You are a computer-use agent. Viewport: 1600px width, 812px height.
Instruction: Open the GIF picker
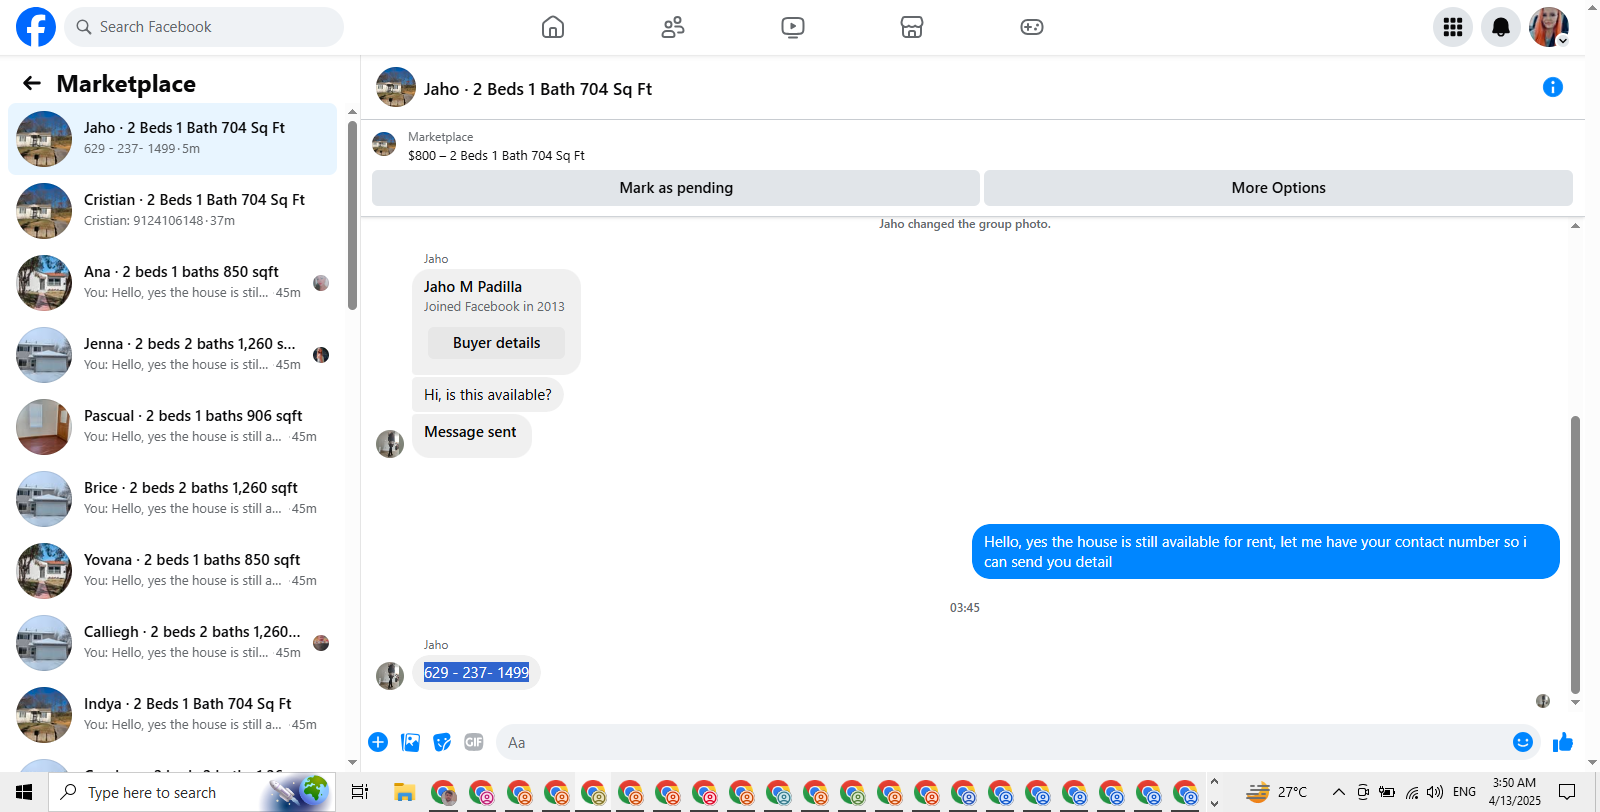pos(474,742)
